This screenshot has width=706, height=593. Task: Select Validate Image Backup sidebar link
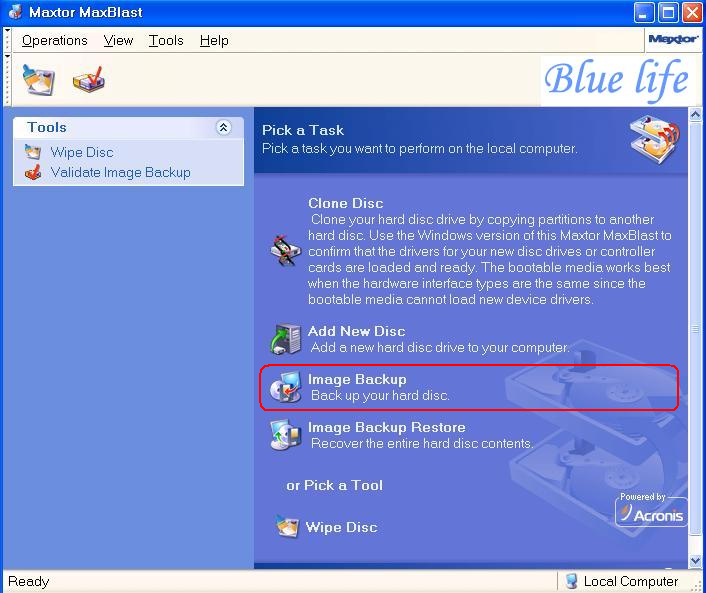[121, 172]
